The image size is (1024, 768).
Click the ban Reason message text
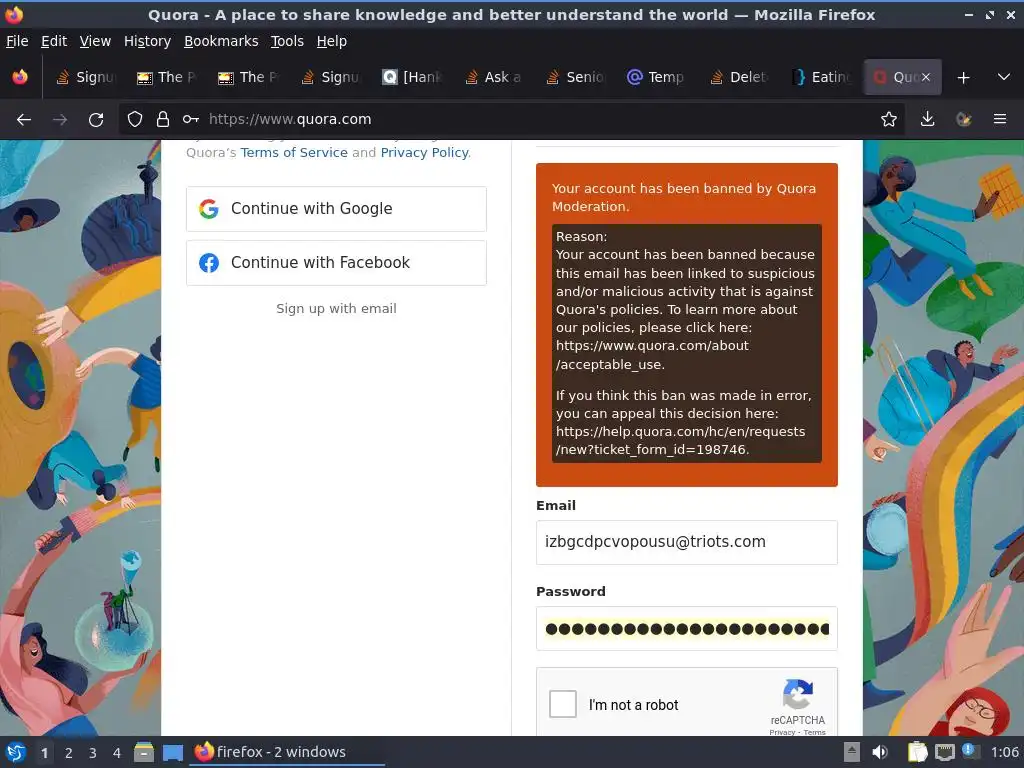686,344
